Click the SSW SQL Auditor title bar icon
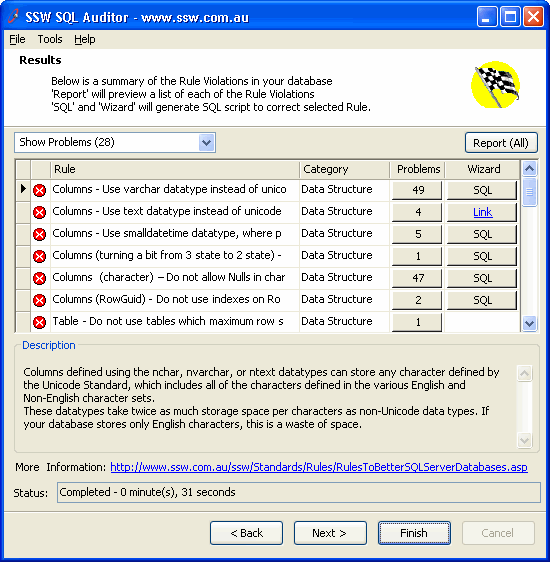 pos(13,16)
